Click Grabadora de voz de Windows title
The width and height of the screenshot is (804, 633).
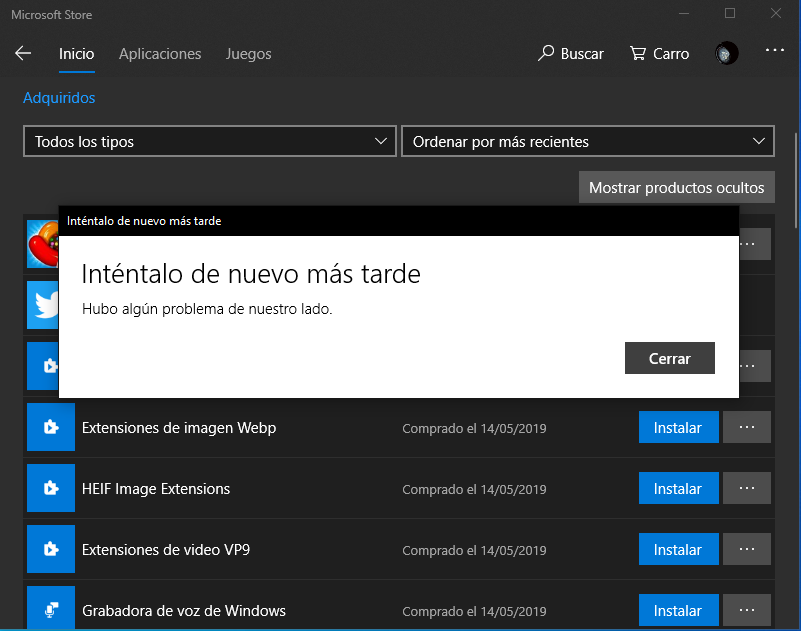tap(184, 610)
